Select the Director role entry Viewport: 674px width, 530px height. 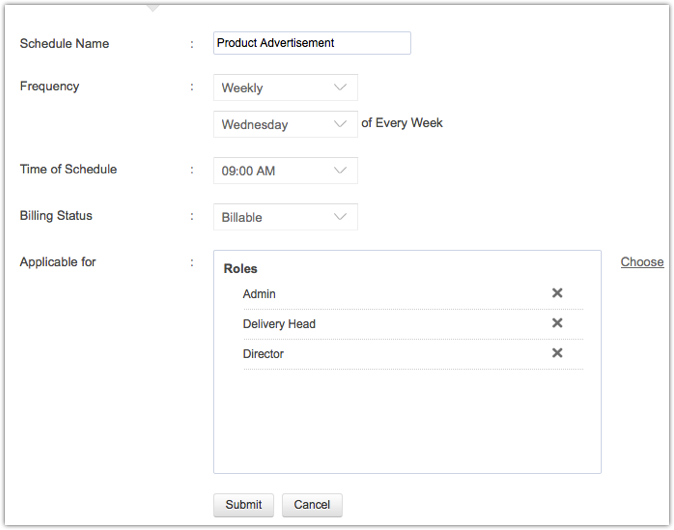click(x=263, y=354)
